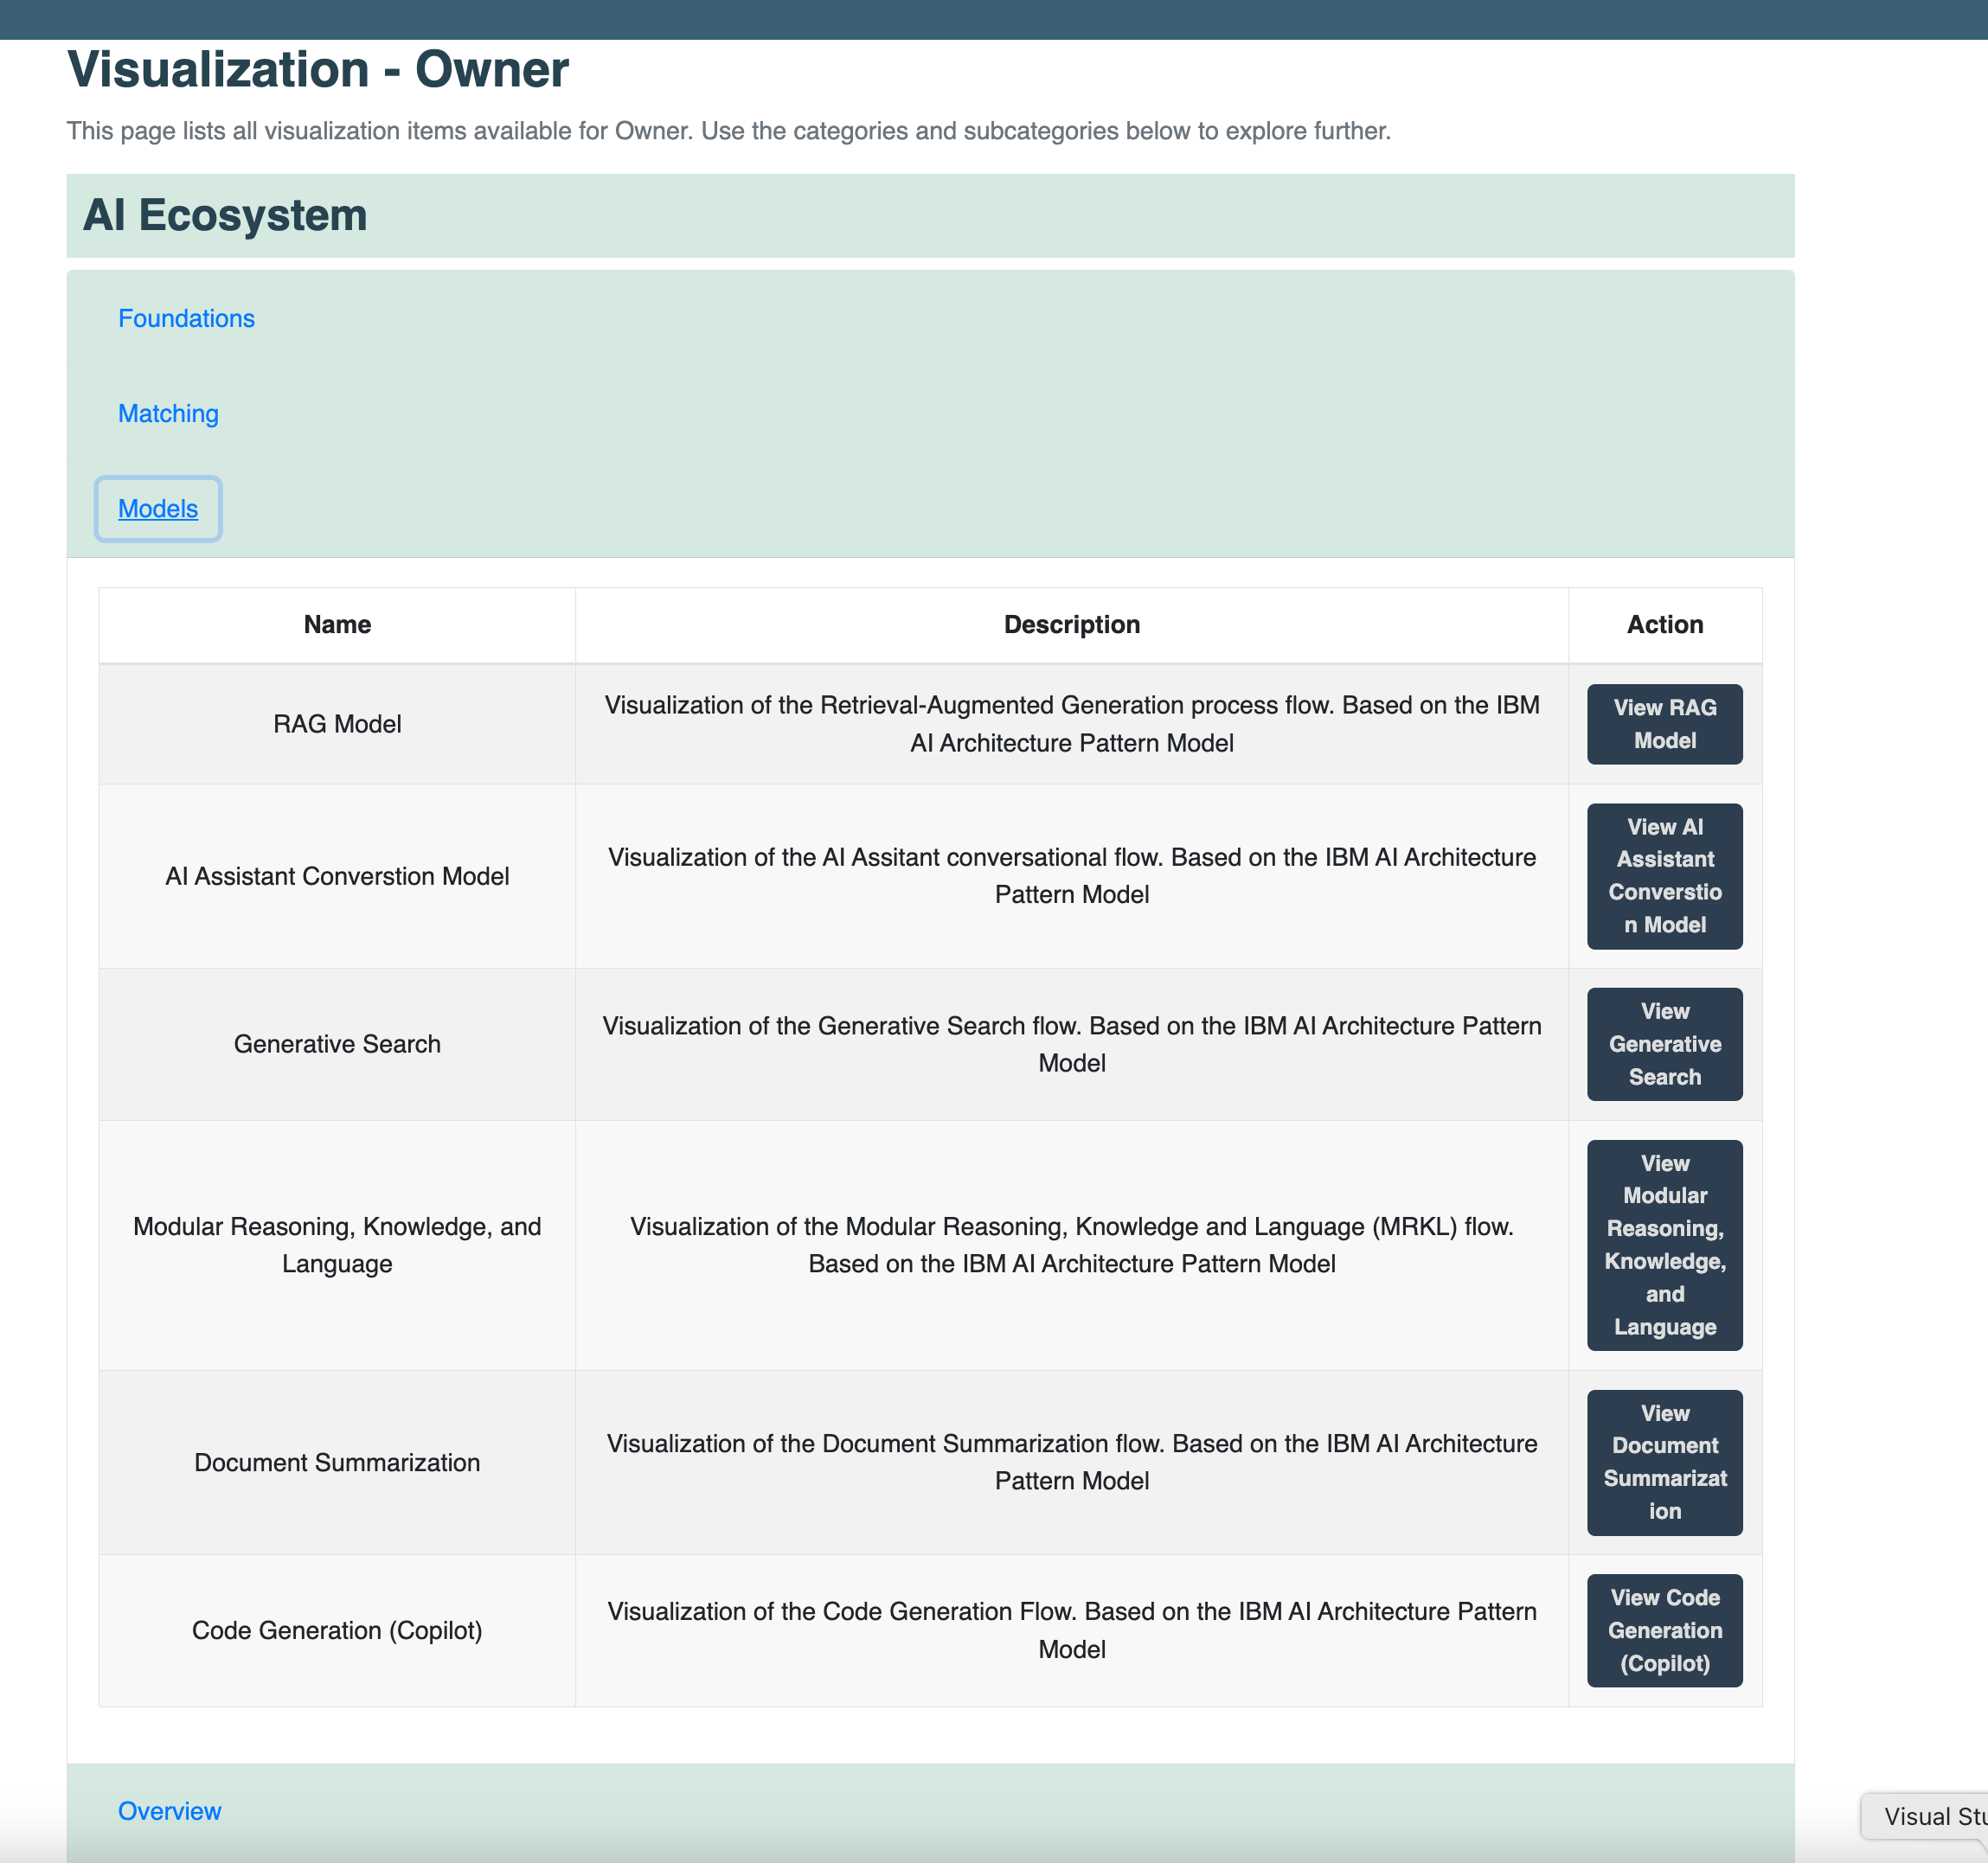1988x1863 pixels.
Task: Launch View Code Generation (Copilot)
Action: [x=1664, y=1629]
